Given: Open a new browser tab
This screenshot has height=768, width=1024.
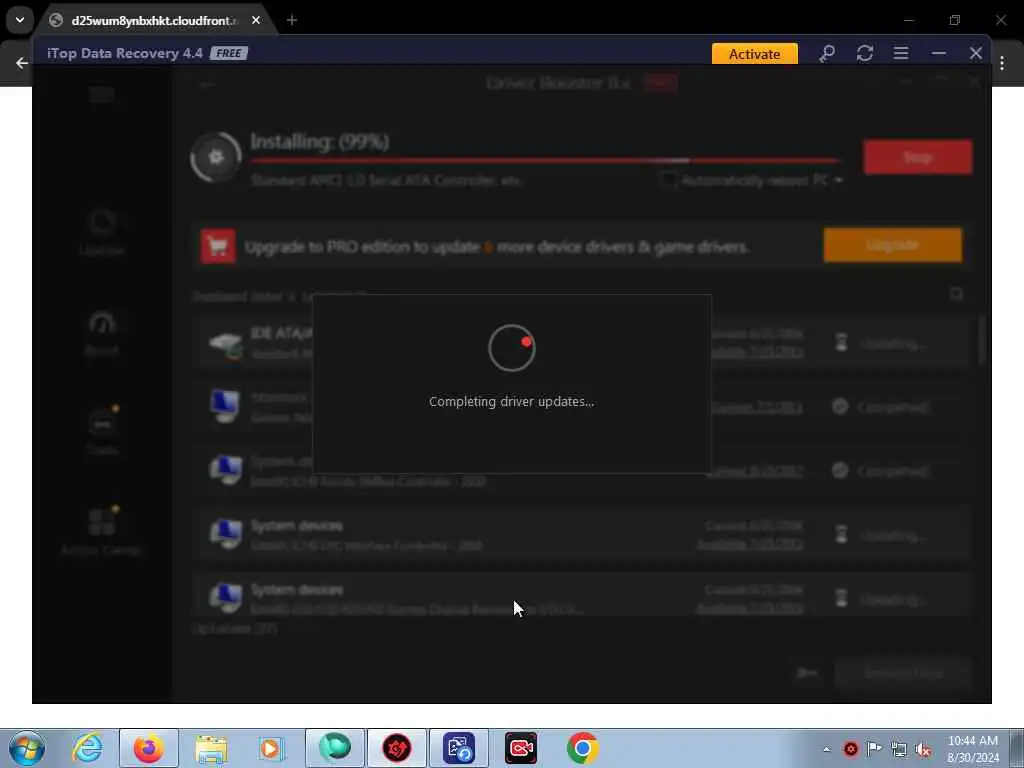Looking at the screenshot, I should 292,20.
